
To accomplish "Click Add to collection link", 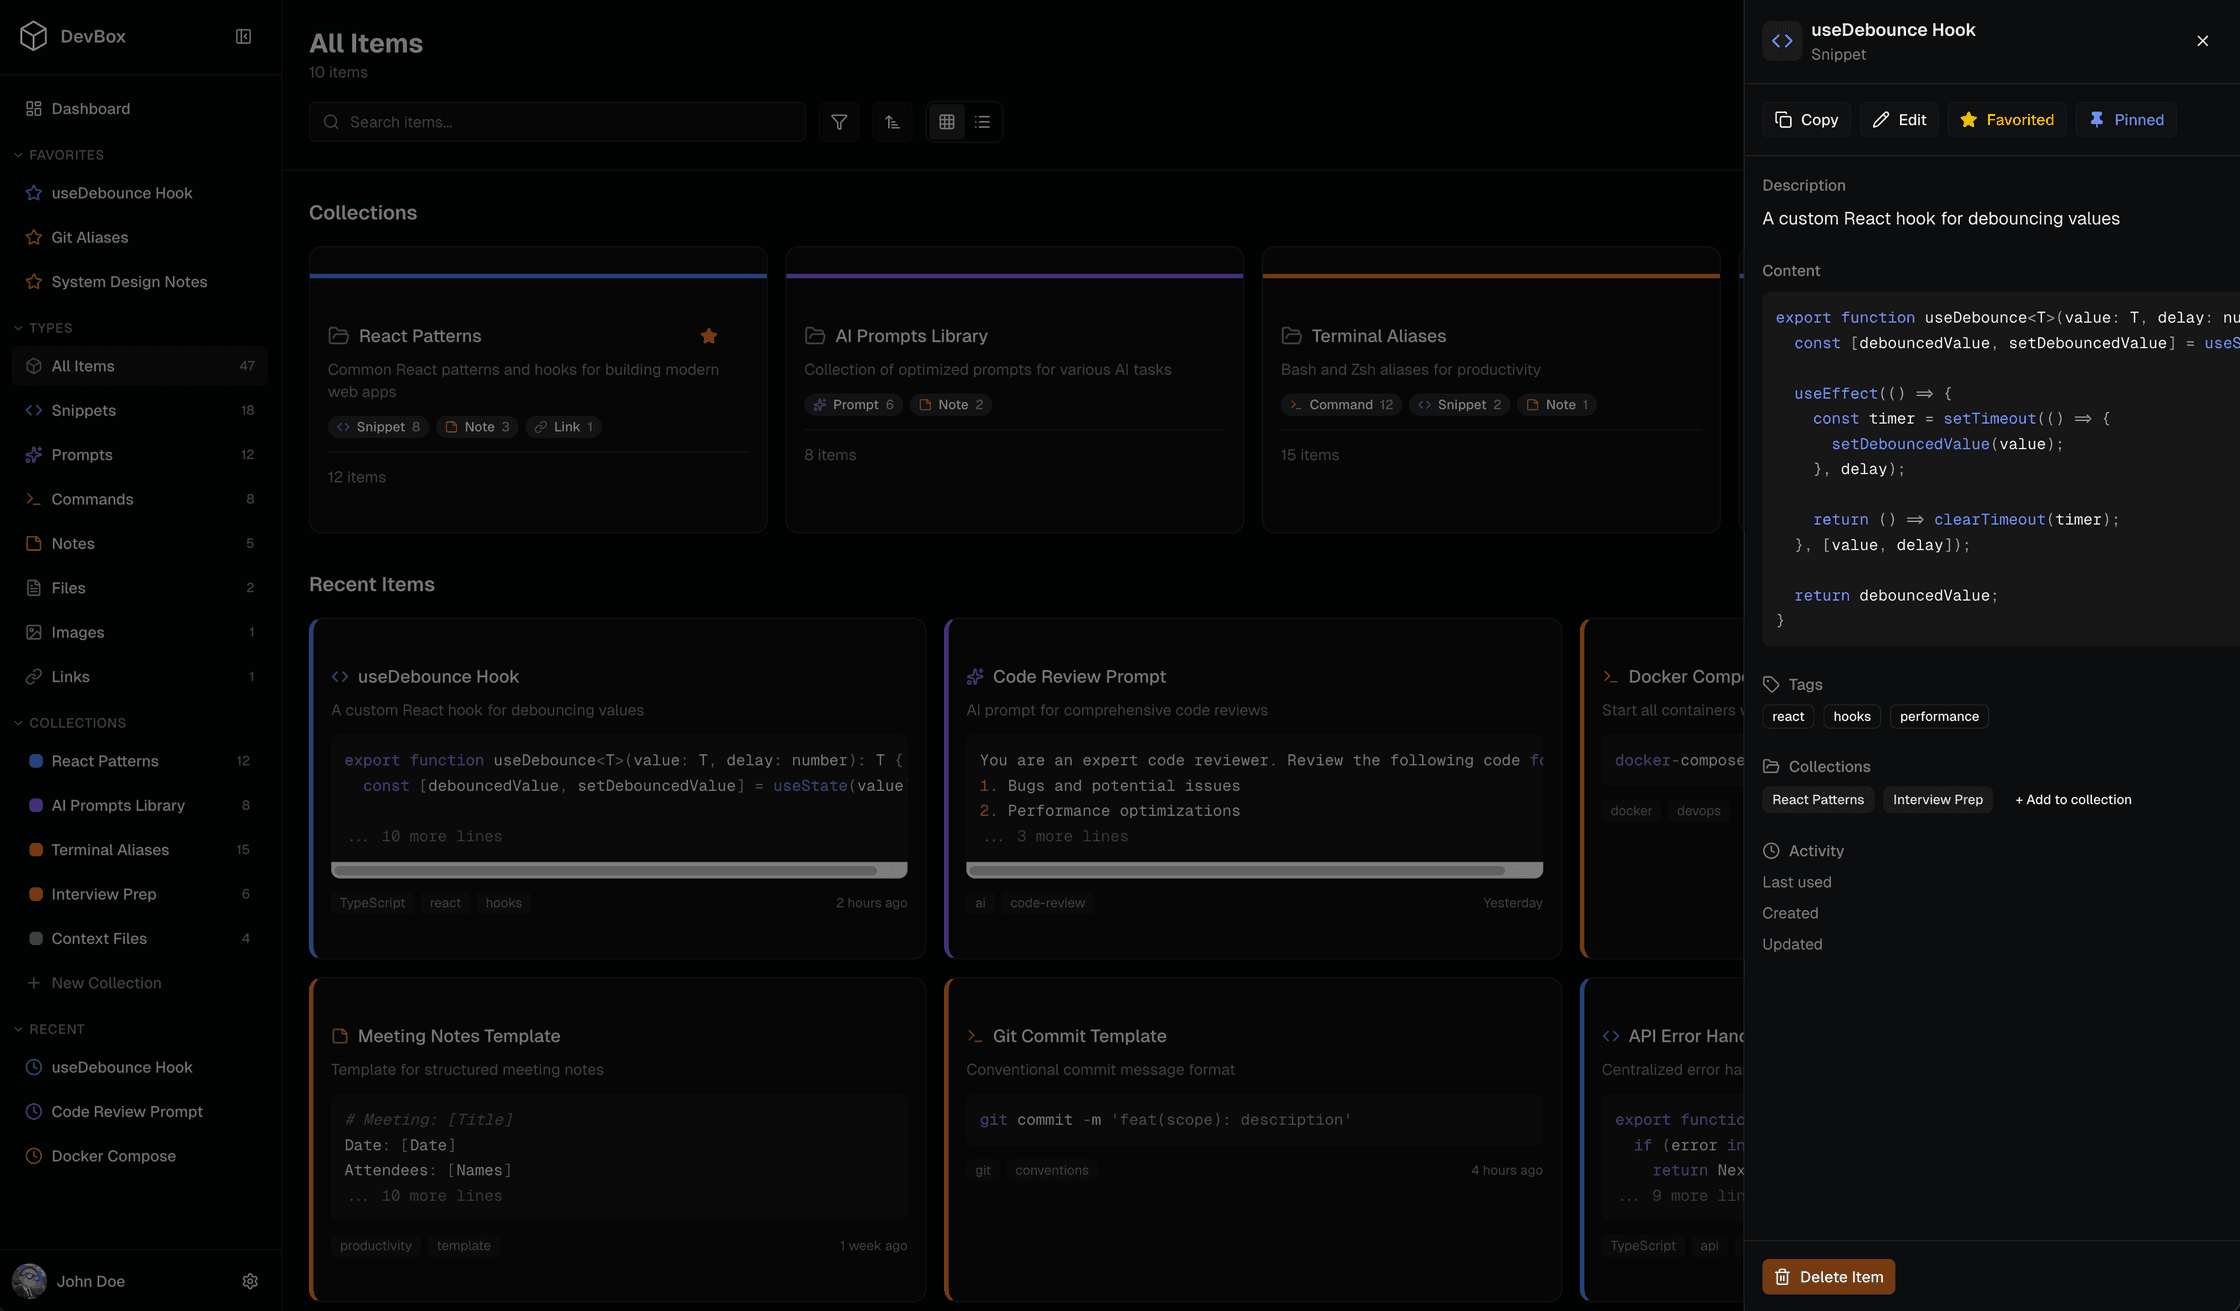I will (x=2073, y=800).
